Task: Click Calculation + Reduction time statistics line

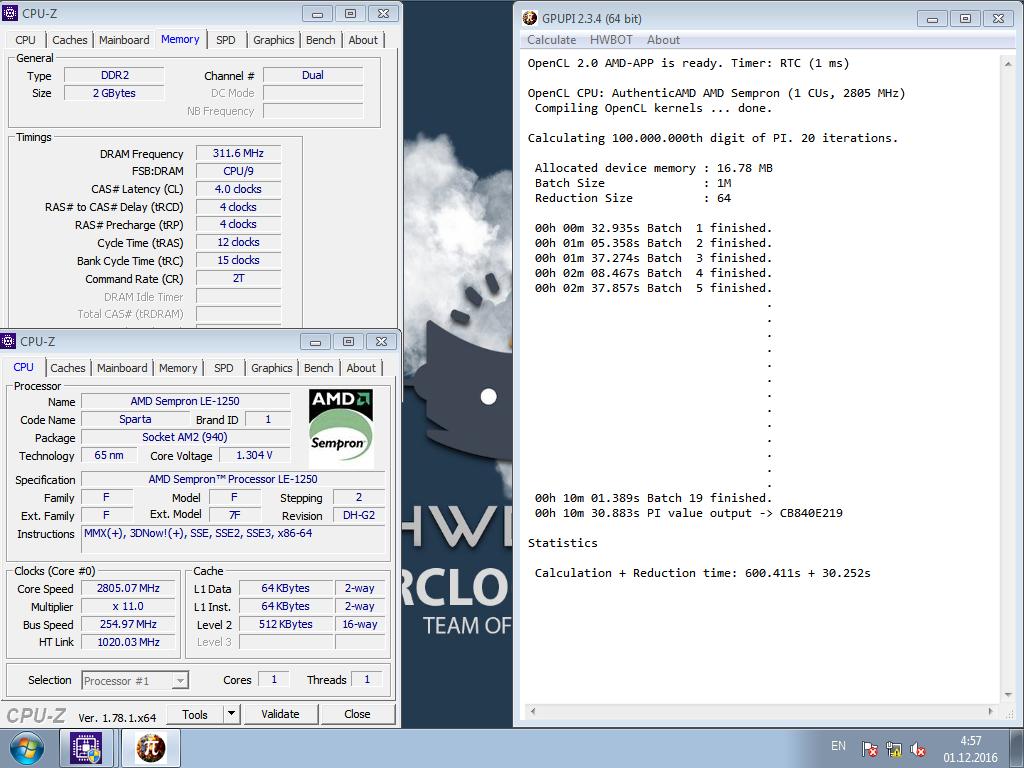Action: pyautogui.click(x=703, y=573)
